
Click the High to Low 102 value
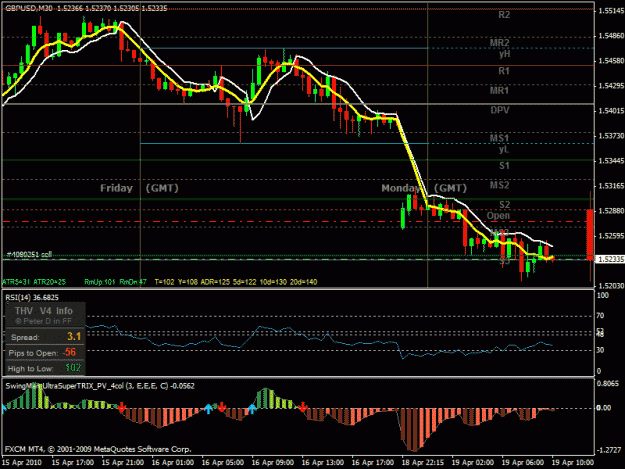[x=73, y=367]
